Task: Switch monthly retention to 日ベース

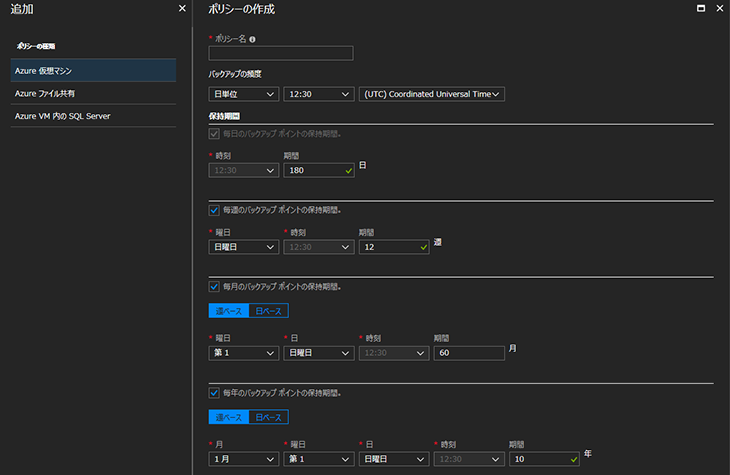Action: (x=268, y=311)
